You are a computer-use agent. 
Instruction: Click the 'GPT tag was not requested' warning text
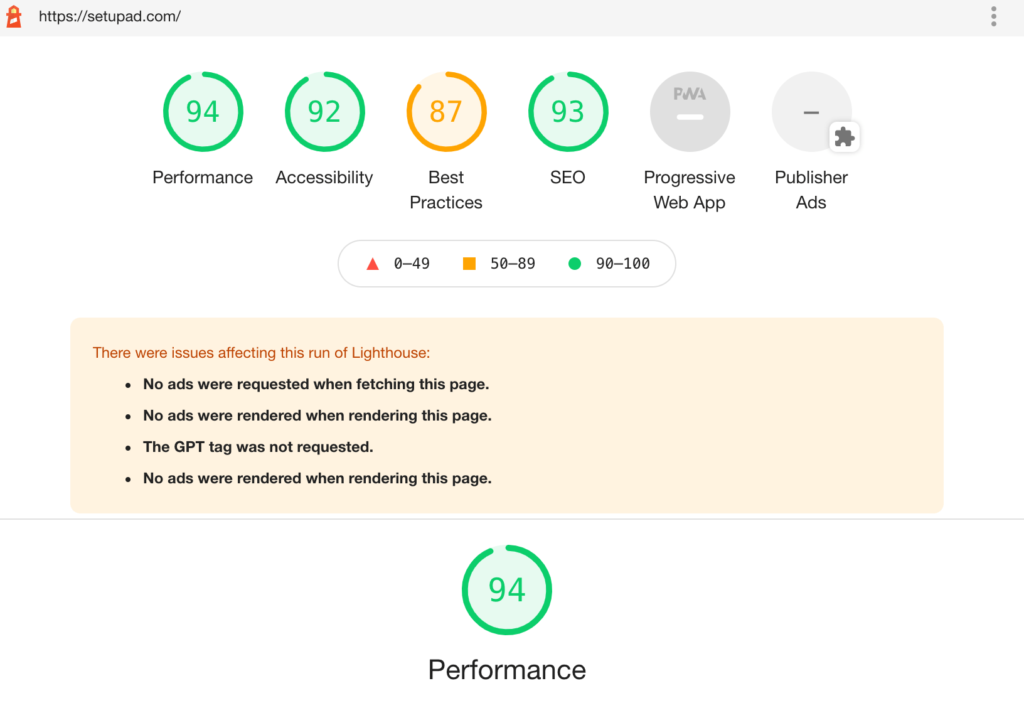(x=256, y=446)
